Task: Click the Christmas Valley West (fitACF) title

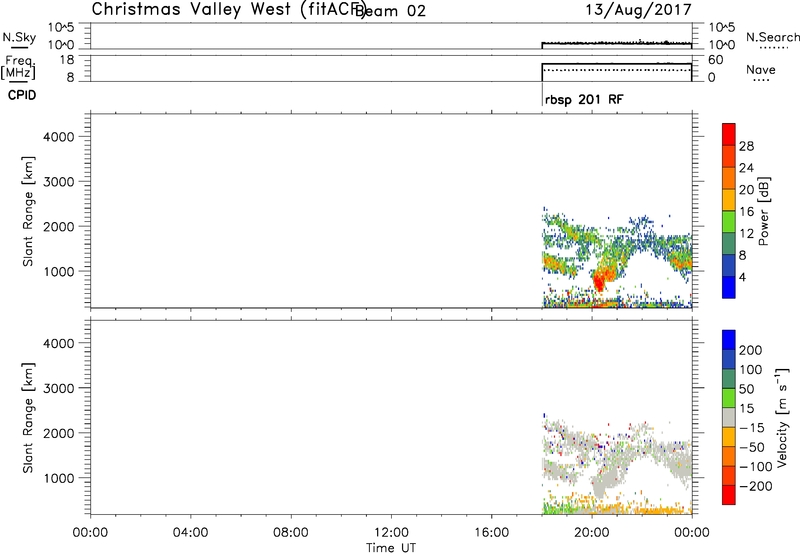Action: coord(228,10)
